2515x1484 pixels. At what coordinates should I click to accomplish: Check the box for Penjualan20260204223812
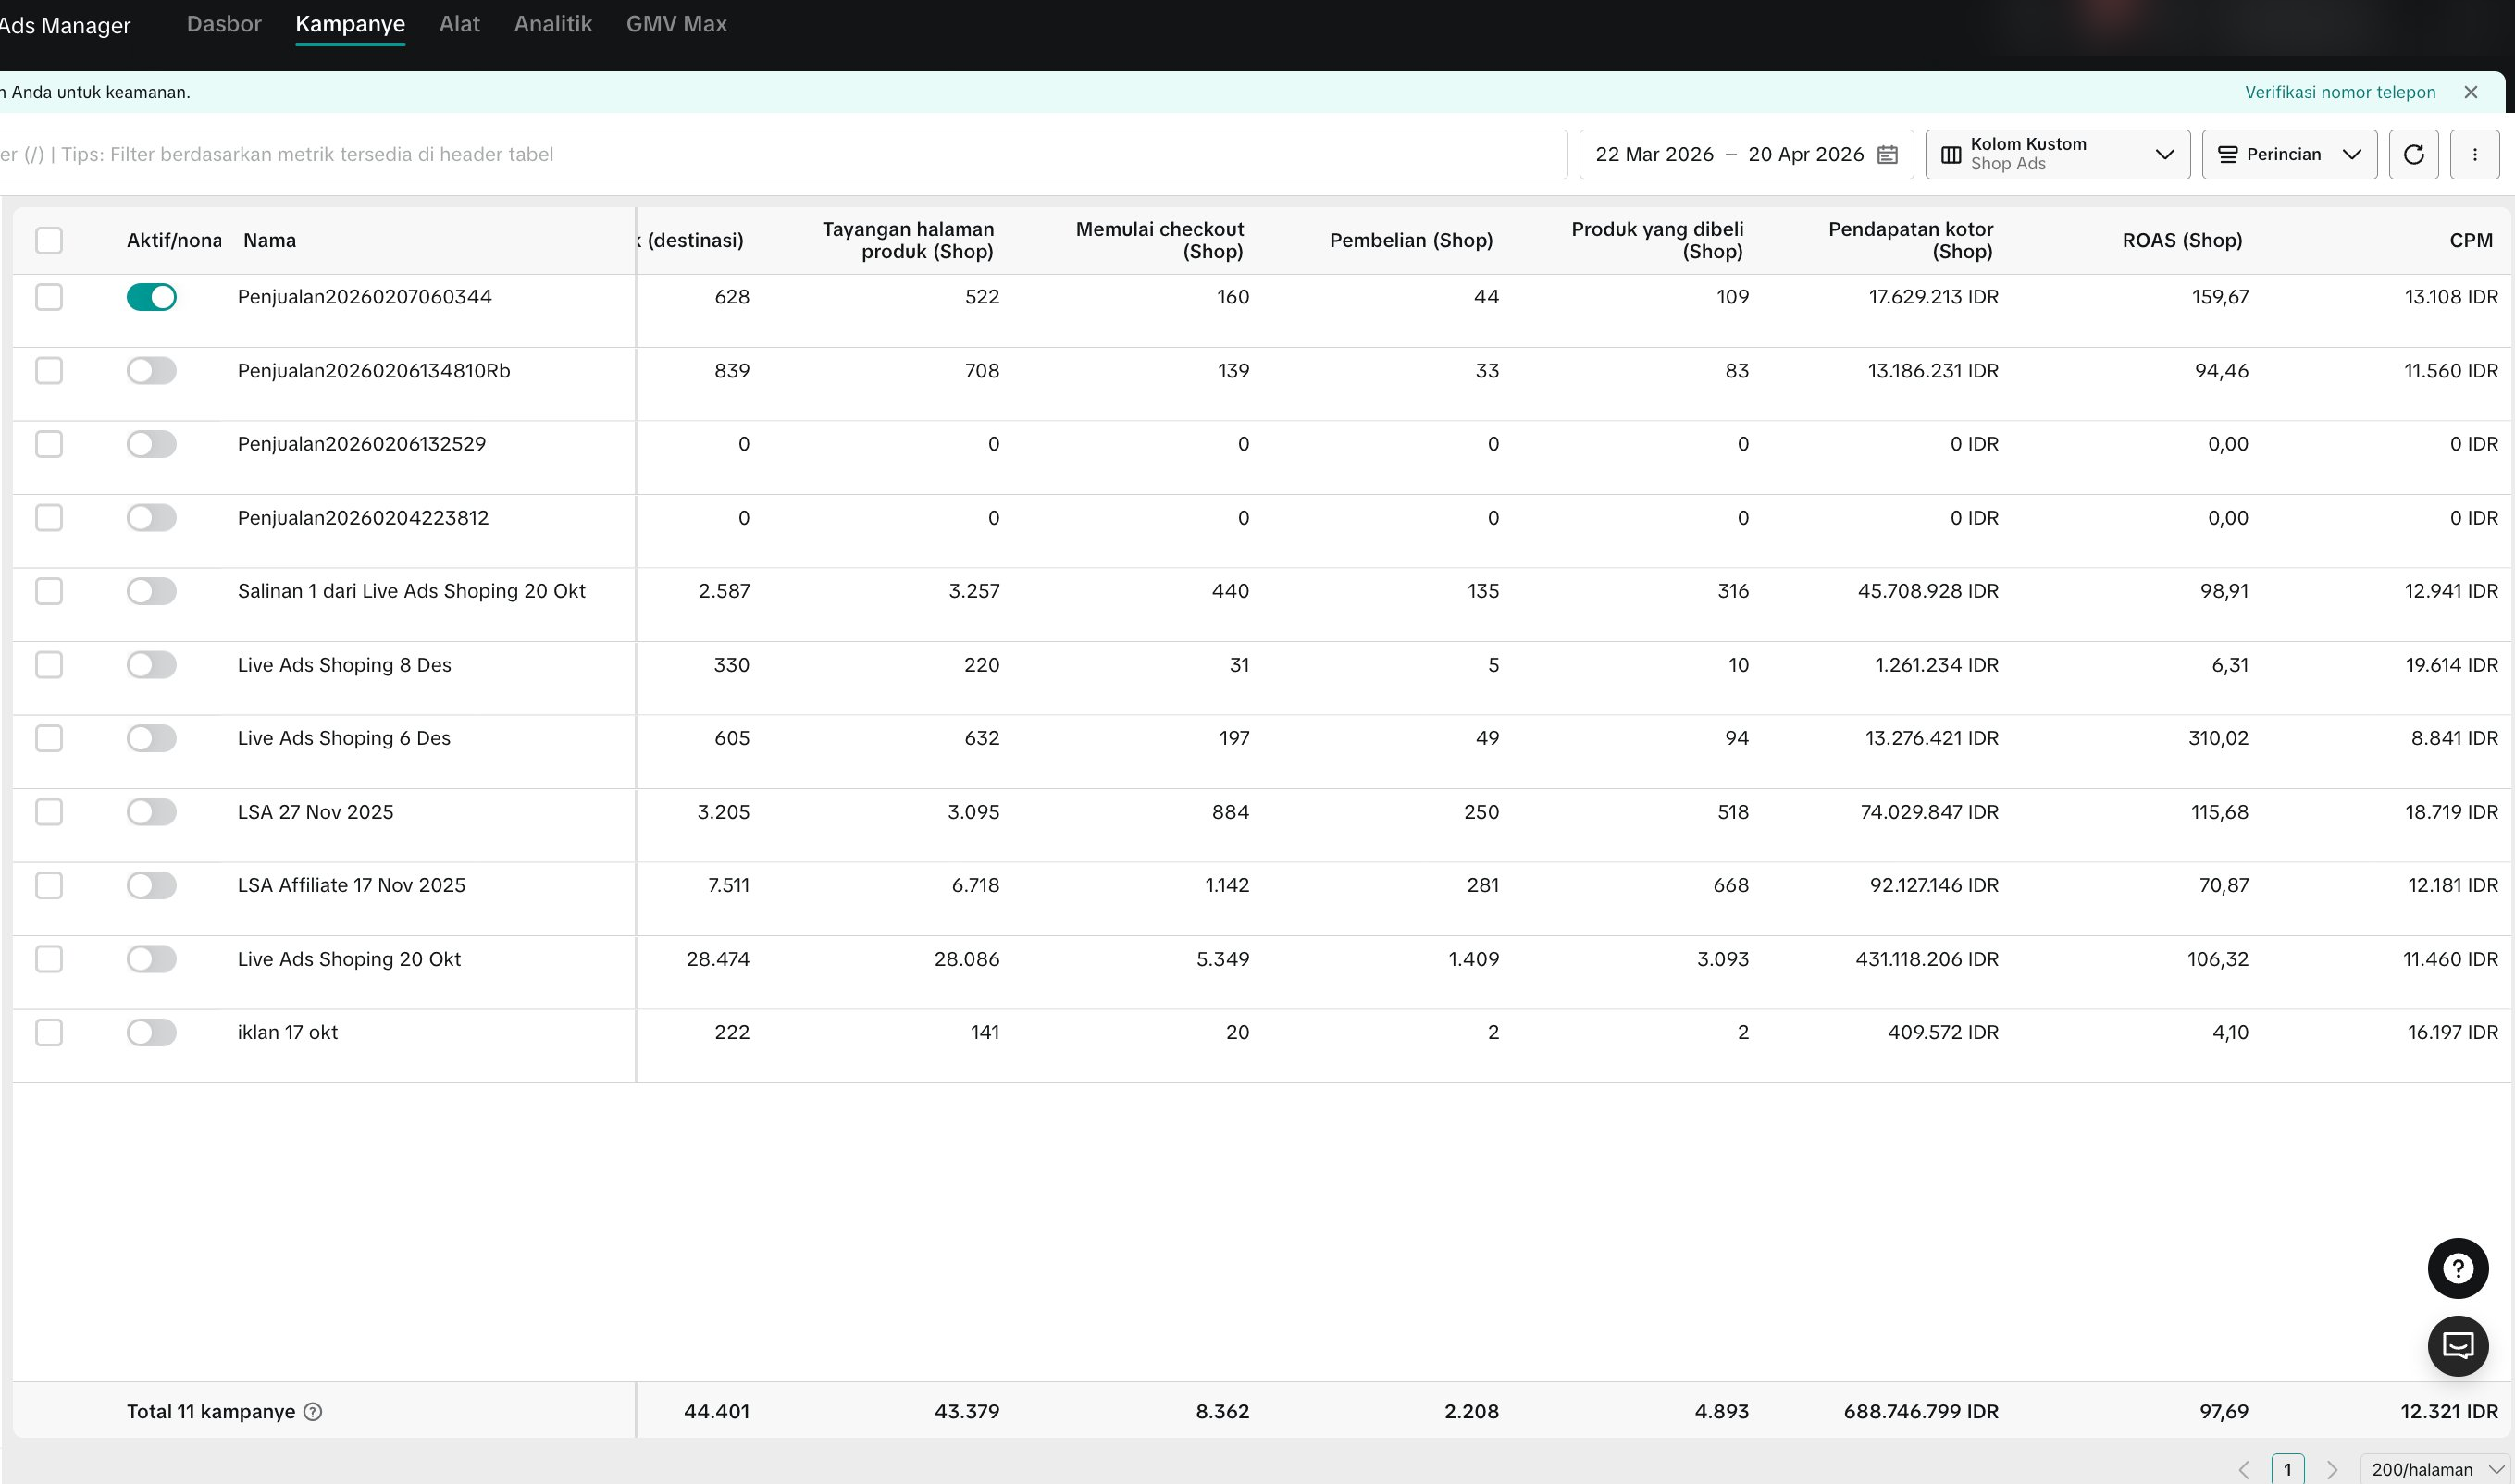(49, 518)
